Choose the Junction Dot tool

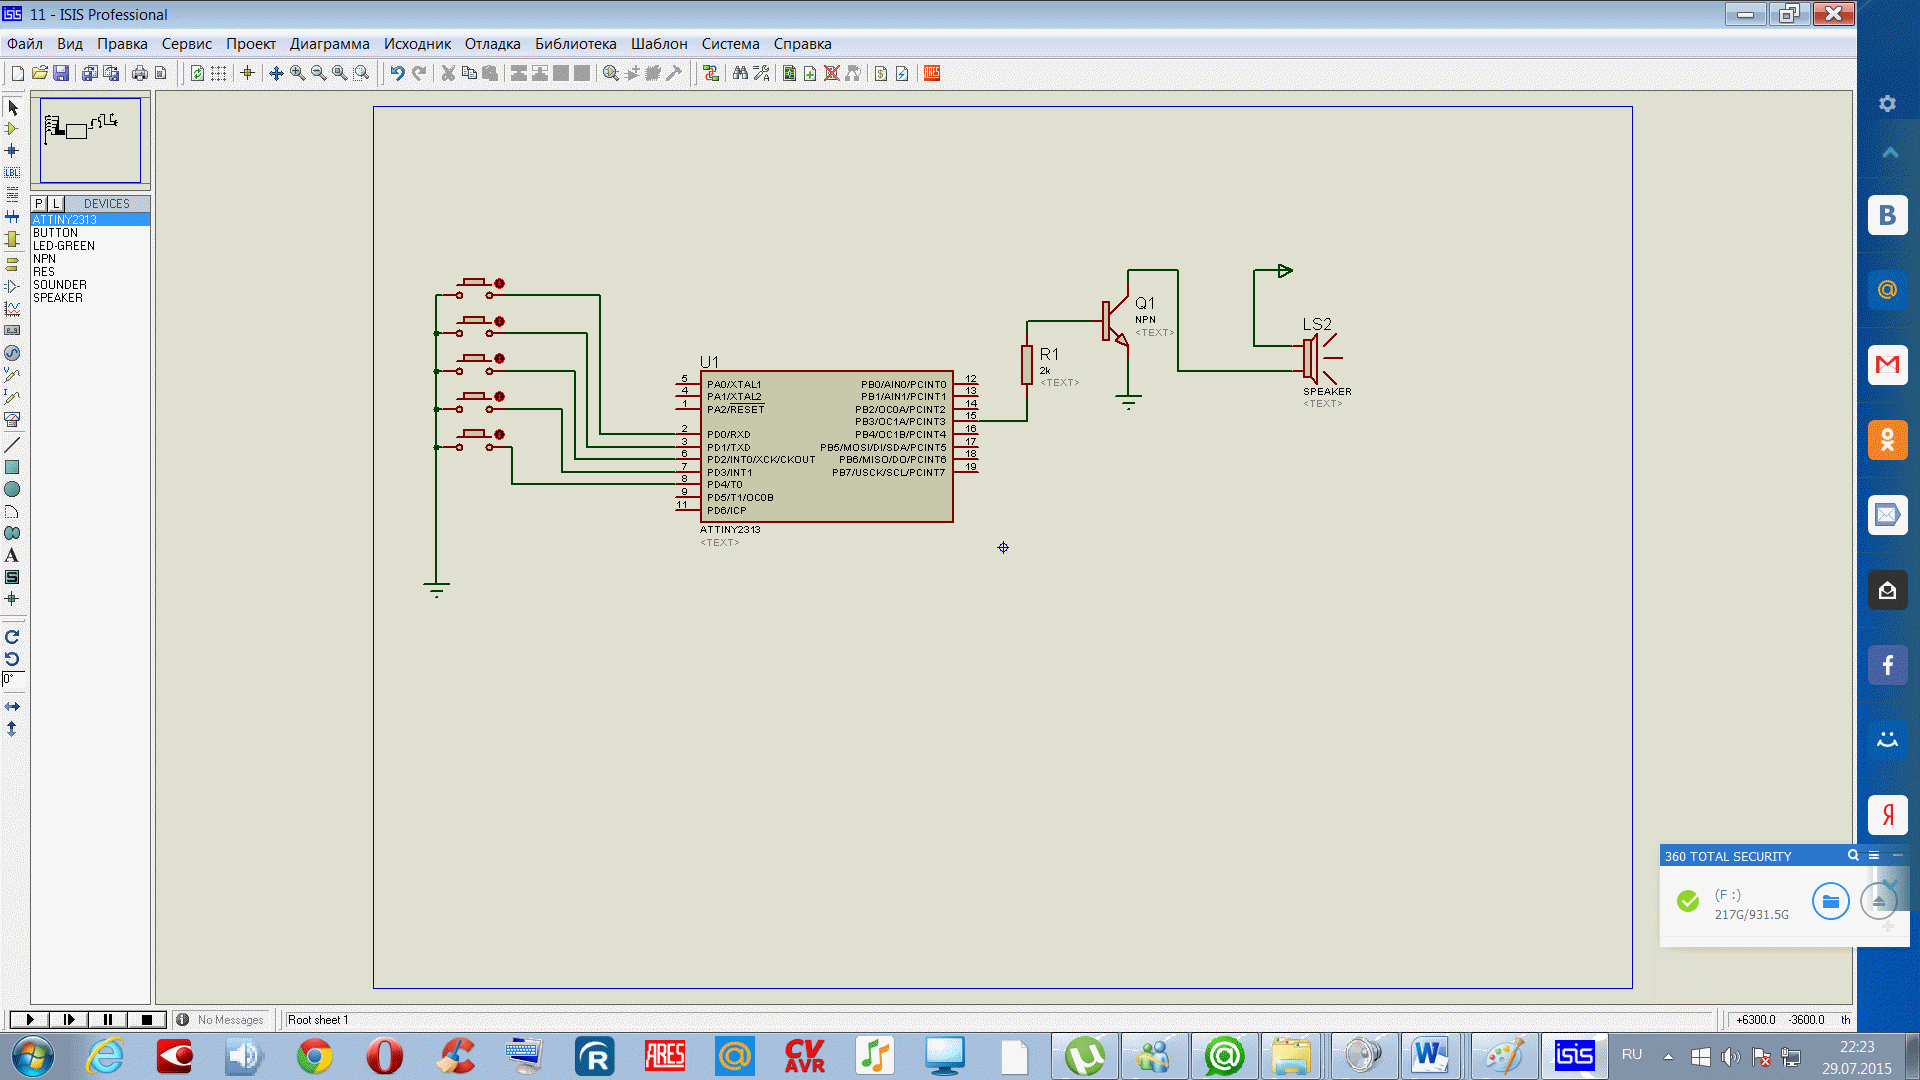[12, 151]
